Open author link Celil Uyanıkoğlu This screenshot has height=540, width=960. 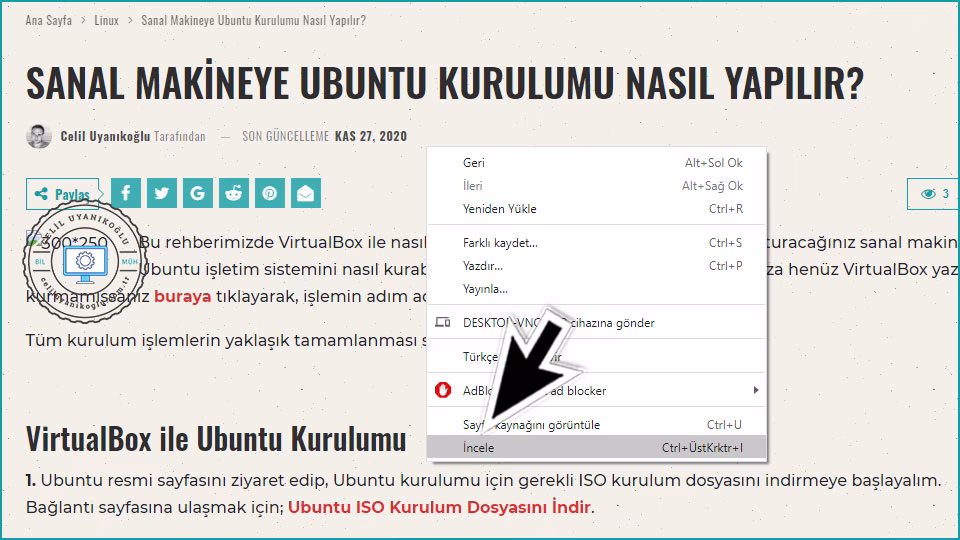point(105,136)
